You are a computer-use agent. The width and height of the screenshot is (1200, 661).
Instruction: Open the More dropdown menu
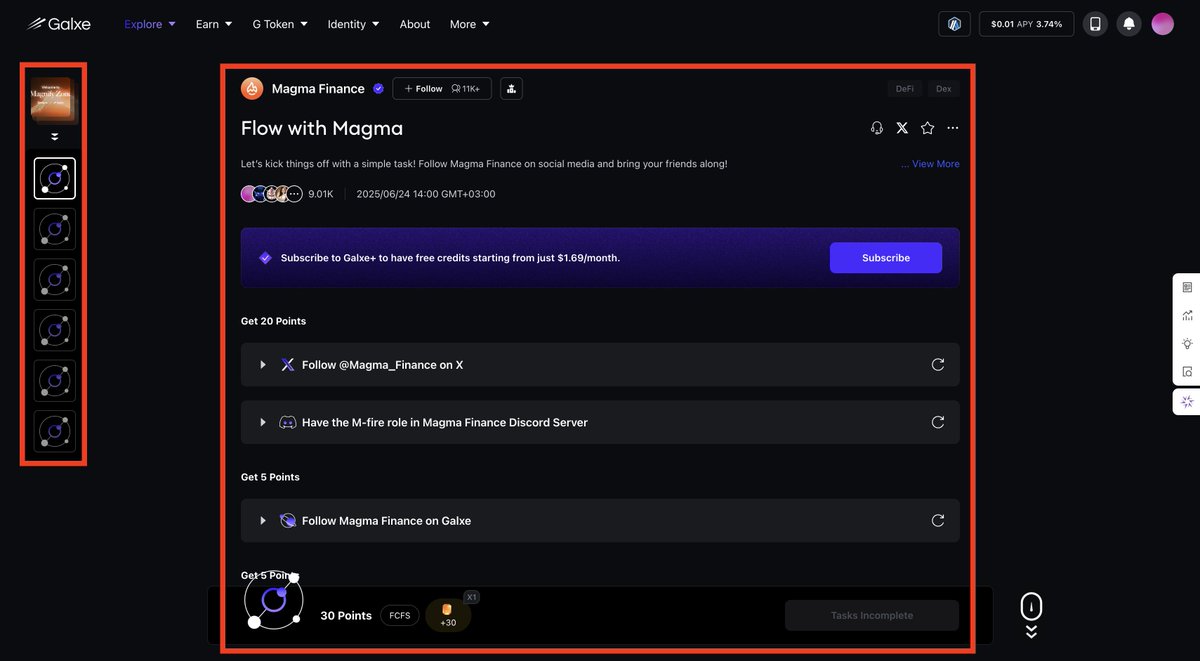pyautogui.click(x=470, y=24)
